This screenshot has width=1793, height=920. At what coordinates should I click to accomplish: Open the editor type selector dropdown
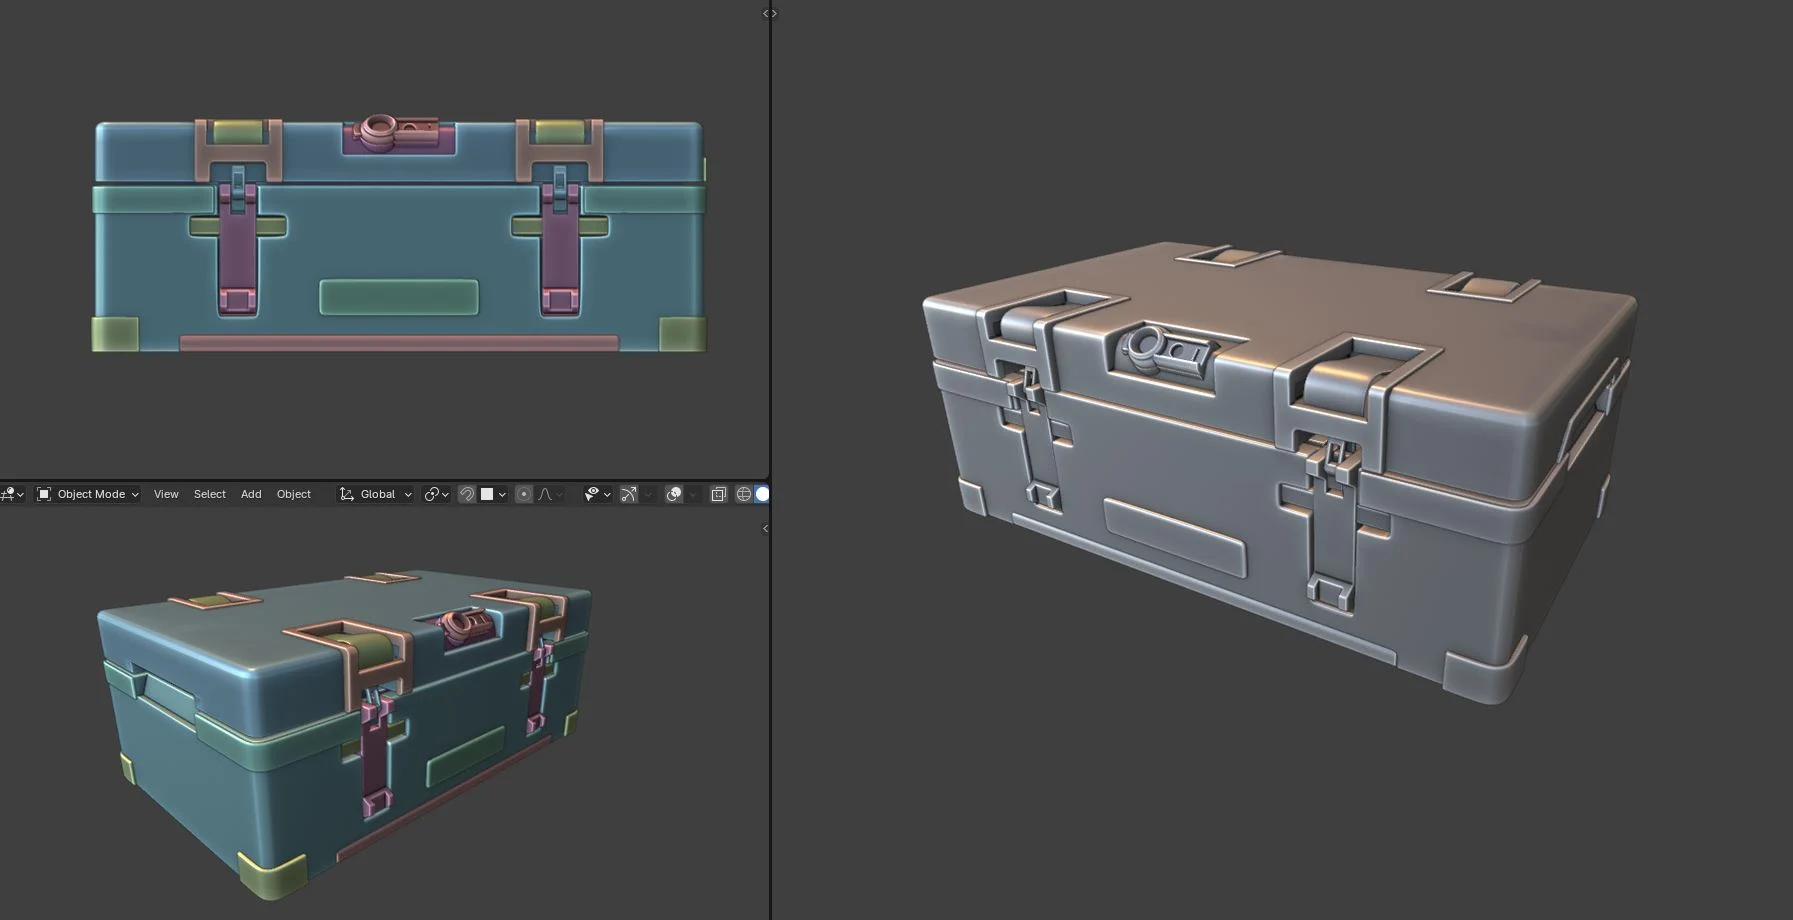point(12,494)
